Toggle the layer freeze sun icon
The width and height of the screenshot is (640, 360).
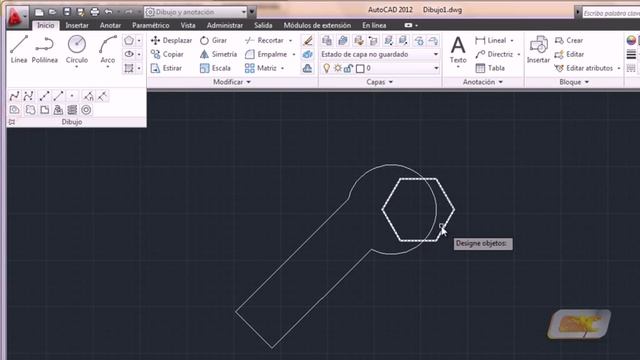pyautogui.click(x=338, y=68)
